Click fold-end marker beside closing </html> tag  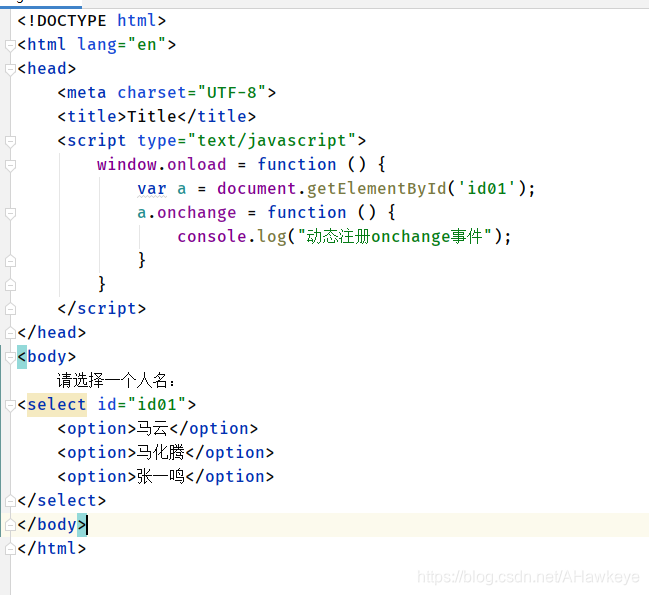pos(10,549)
